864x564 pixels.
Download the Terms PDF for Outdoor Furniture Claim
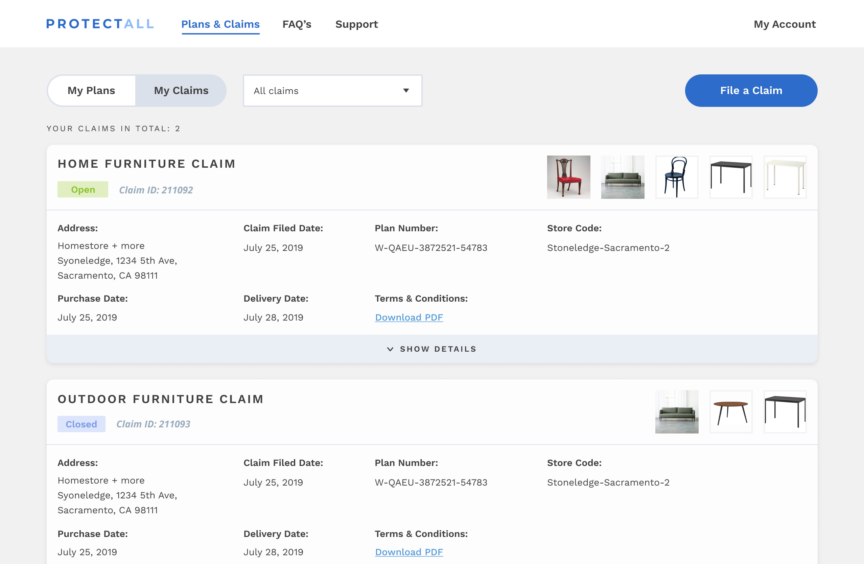click(409, 552)
